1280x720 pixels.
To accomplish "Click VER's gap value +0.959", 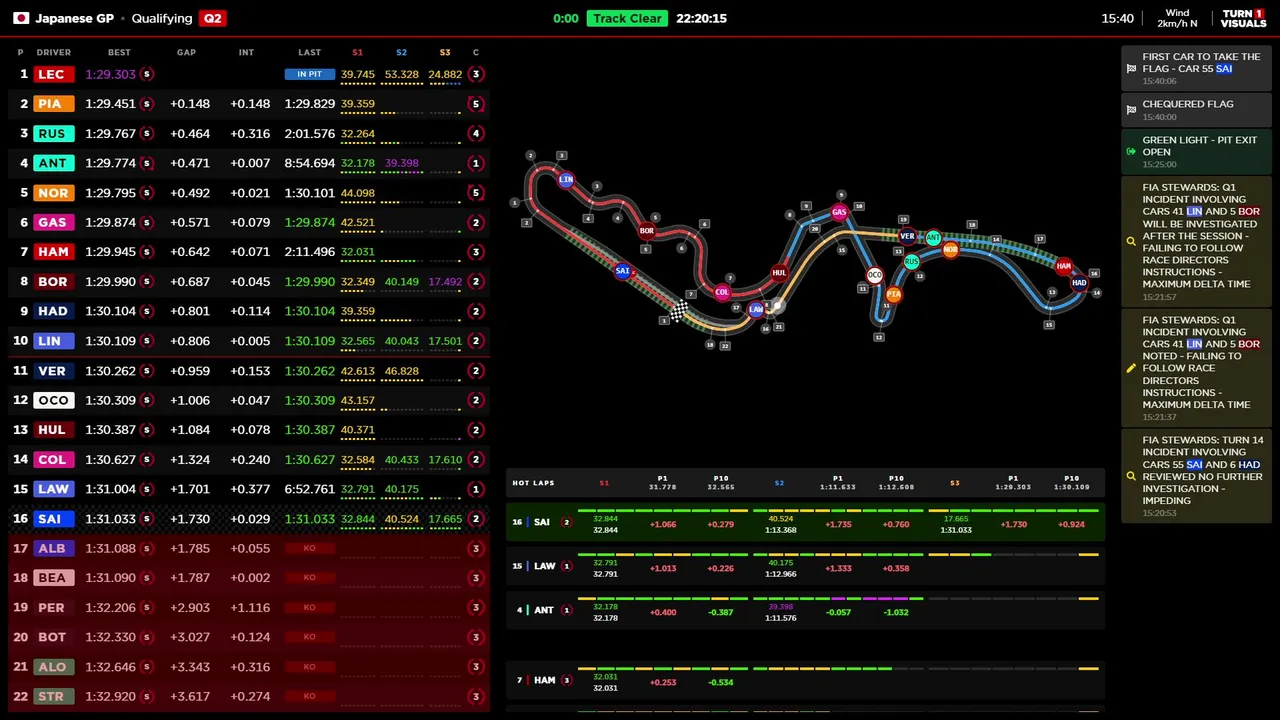I will (x=190, y=371).
